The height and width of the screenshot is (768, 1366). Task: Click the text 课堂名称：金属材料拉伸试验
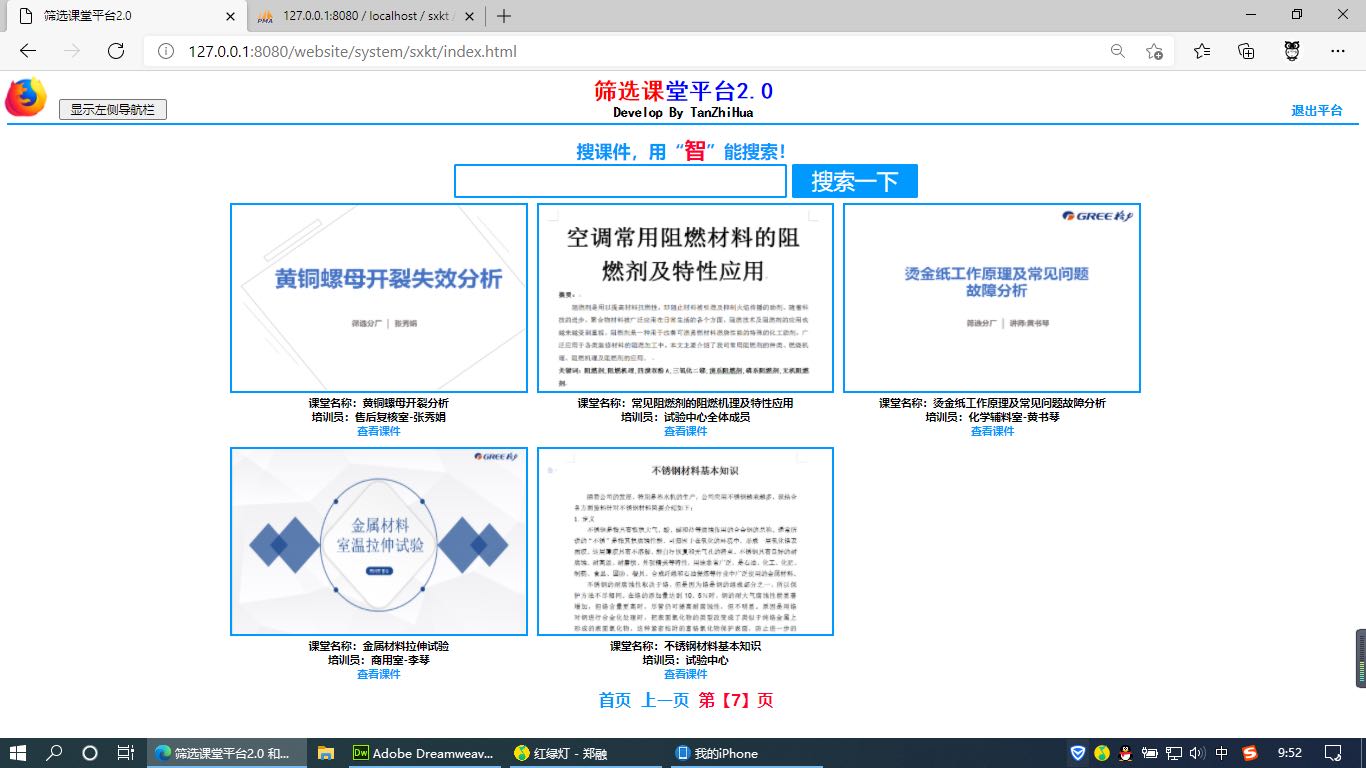coord(379,646)
